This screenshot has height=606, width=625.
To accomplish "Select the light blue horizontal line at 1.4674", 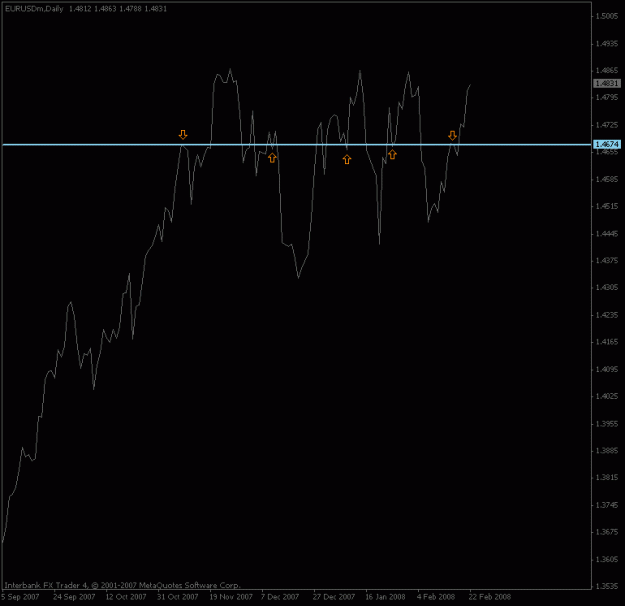I will coord(297,144).
